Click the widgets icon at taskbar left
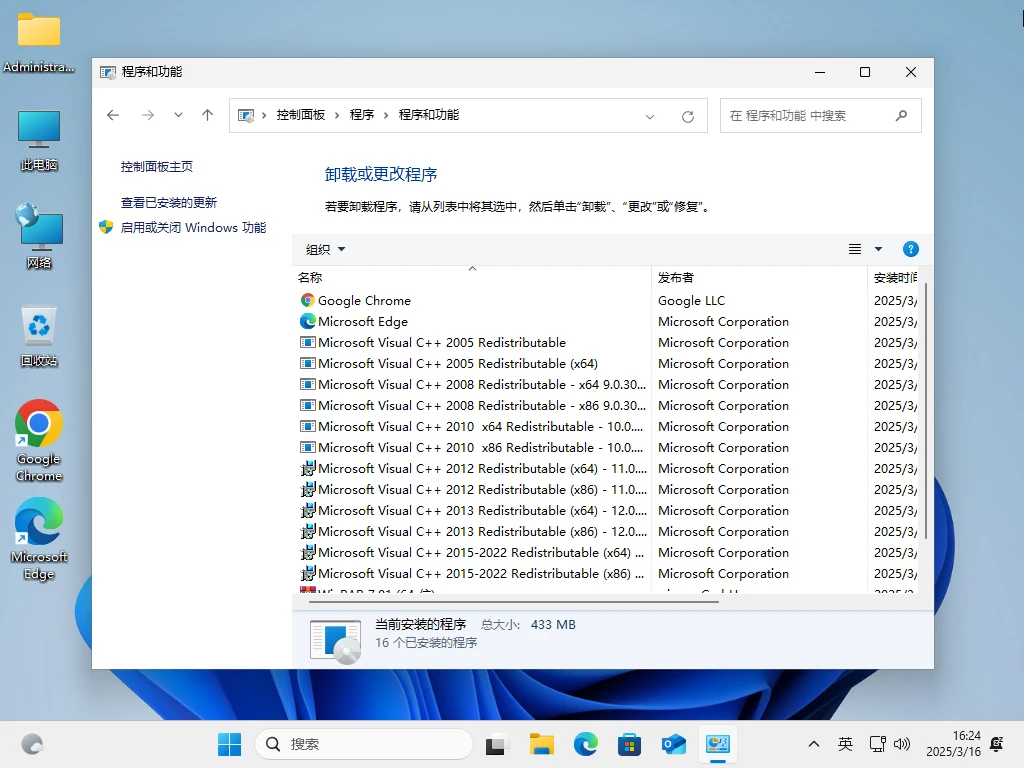The width and height of the screenshot is (1024, 768). [x=32, y=744]
